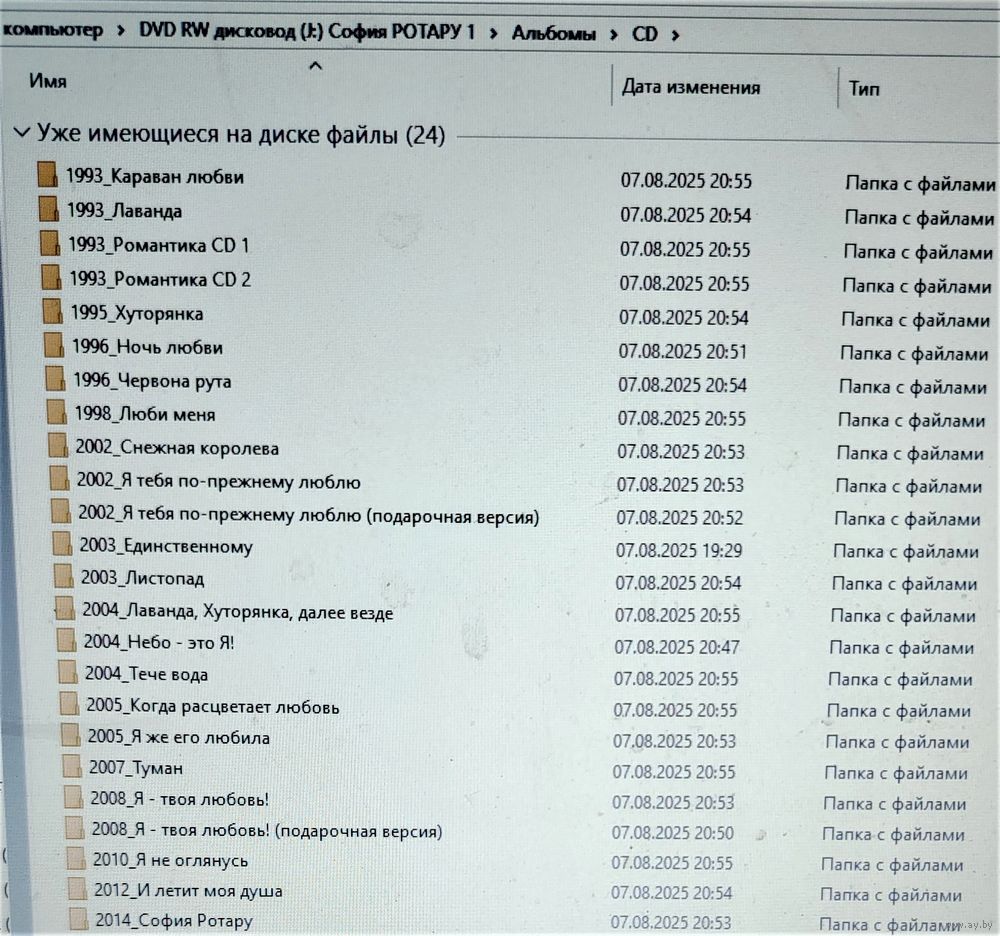Click folder icon of 2004_Тече вода
The width and height of the screenshot is (1000, 936).
click(x=68, y=671)
